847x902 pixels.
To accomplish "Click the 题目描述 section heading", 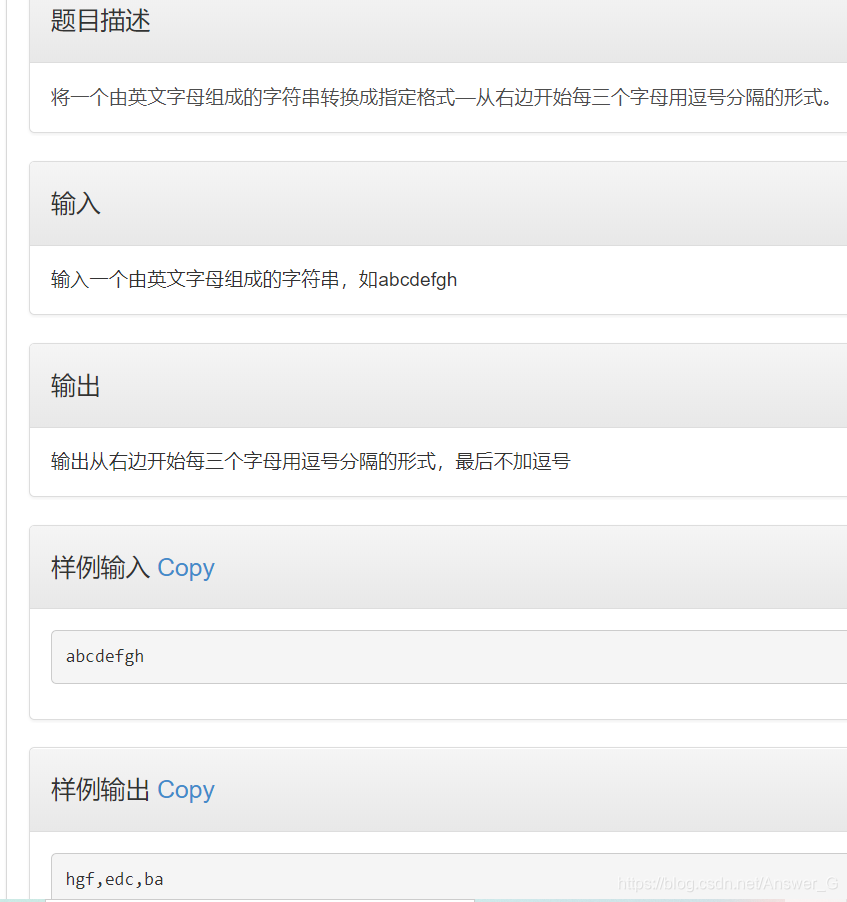I will 101,21.
